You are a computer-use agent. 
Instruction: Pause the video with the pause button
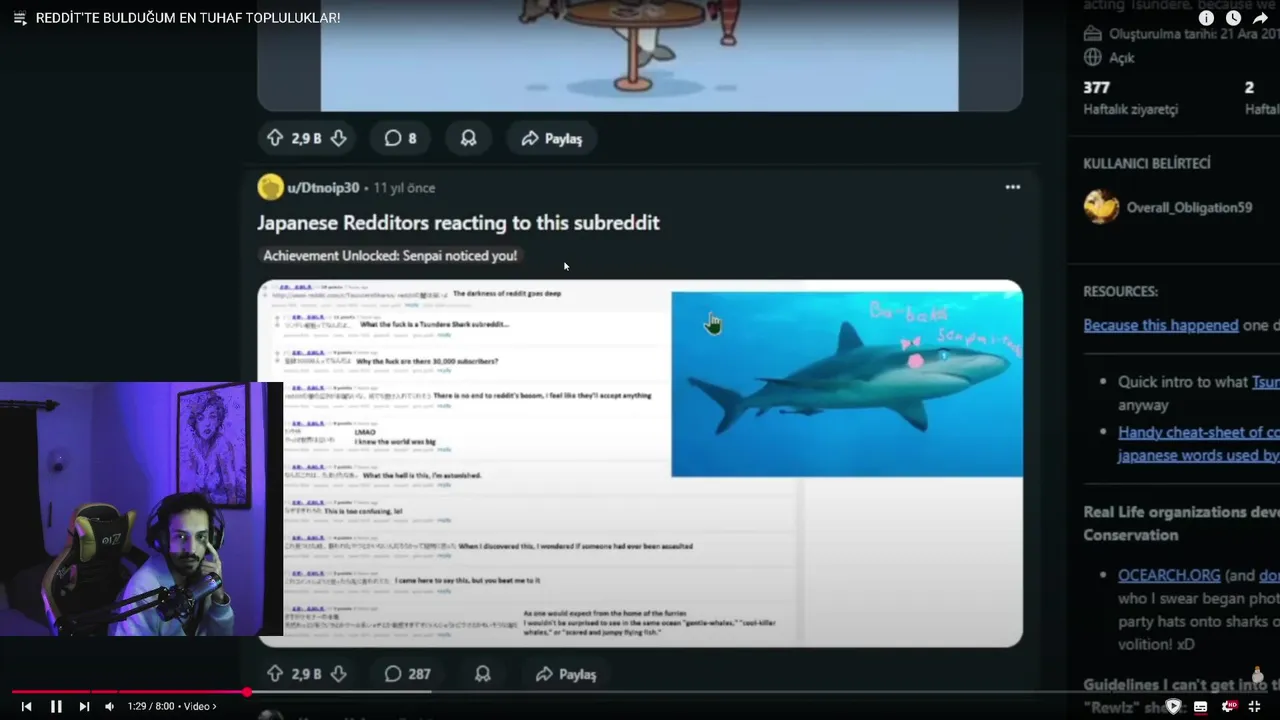pos(56,706)
